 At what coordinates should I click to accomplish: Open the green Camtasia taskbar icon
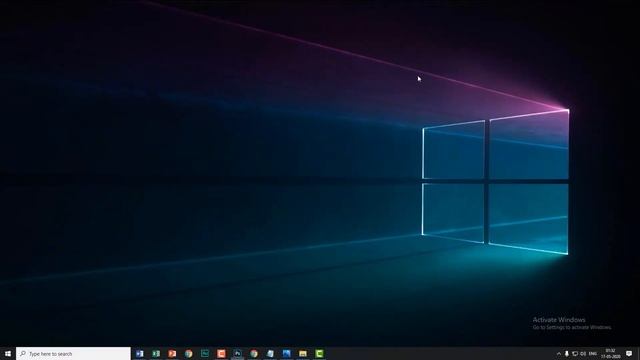pyautogui.click(x=319, y=353)
